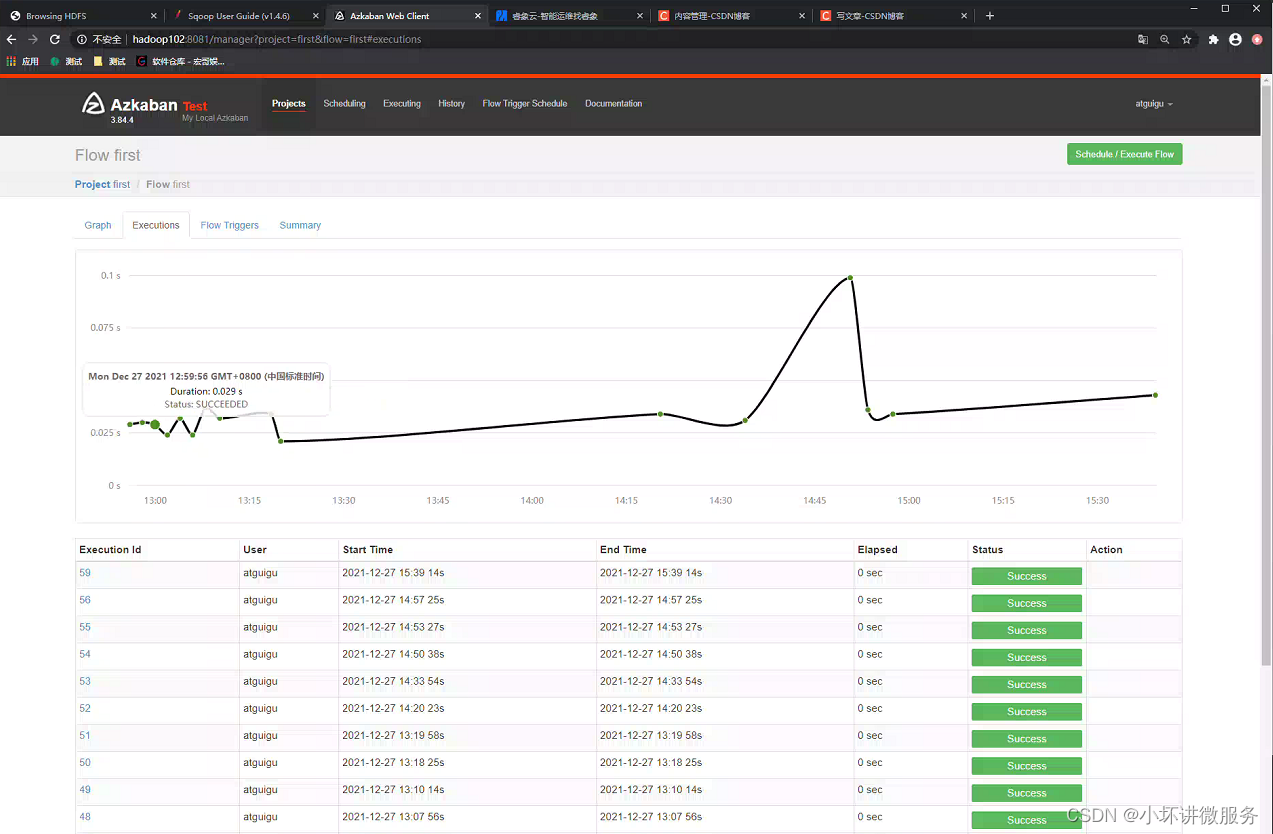Open Flow Trigger Schedule nav item
Screen dimensions: 1273x834
click(525, 104)
